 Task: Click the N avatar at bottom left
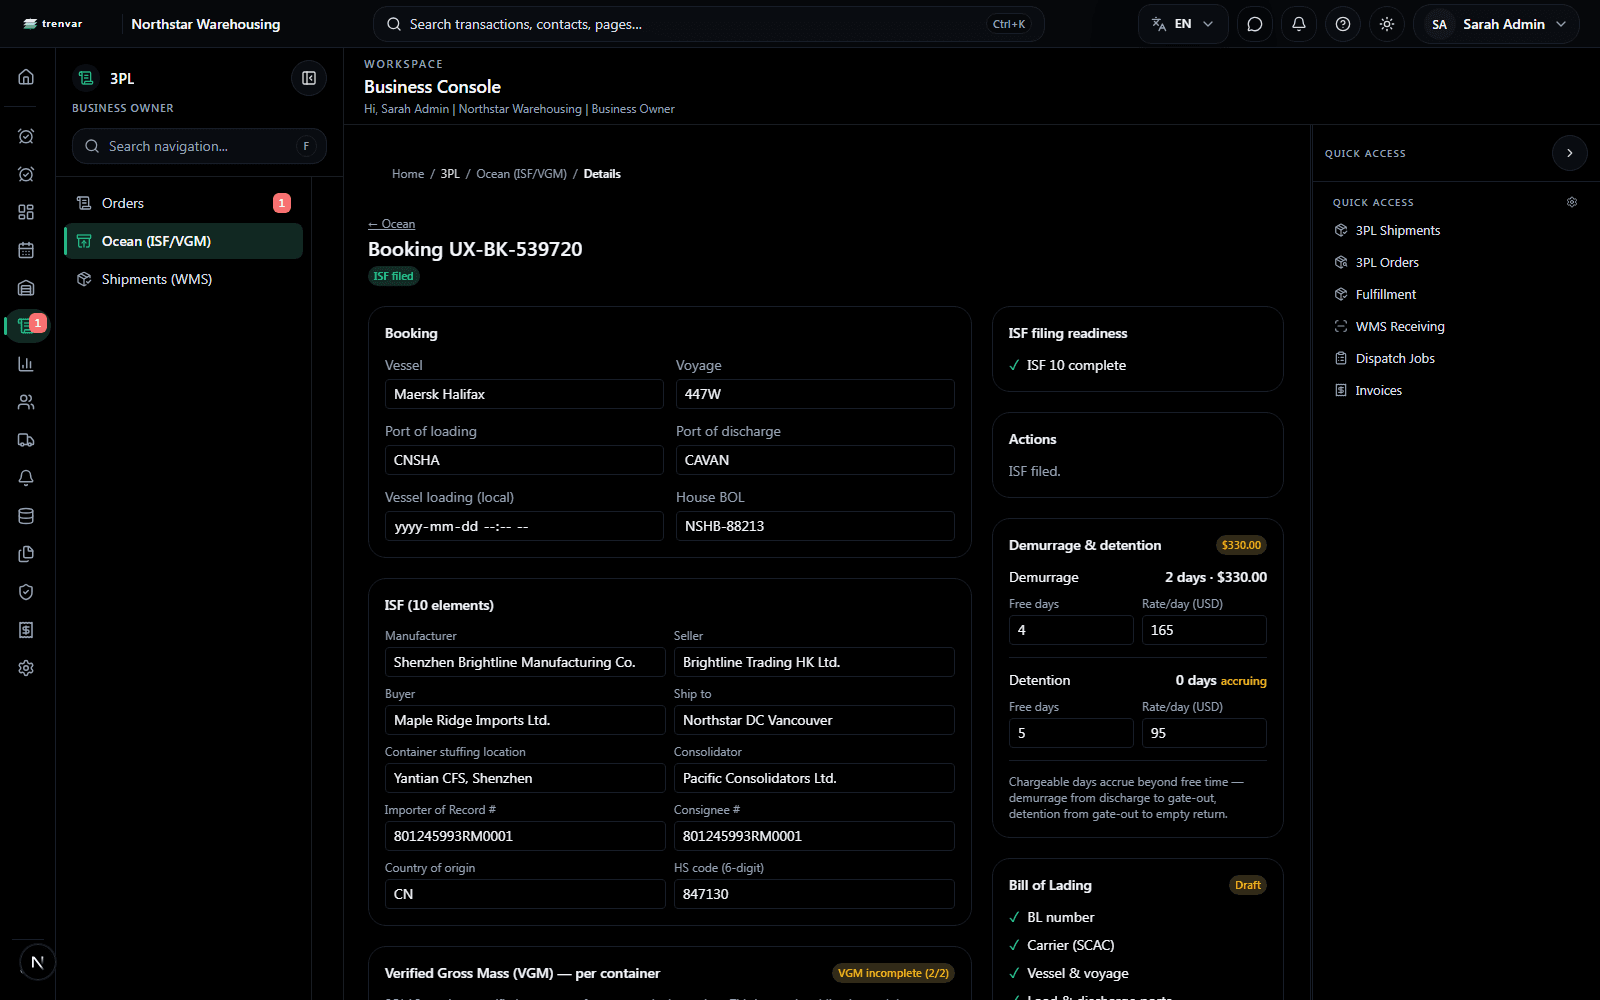pos(37,962)
